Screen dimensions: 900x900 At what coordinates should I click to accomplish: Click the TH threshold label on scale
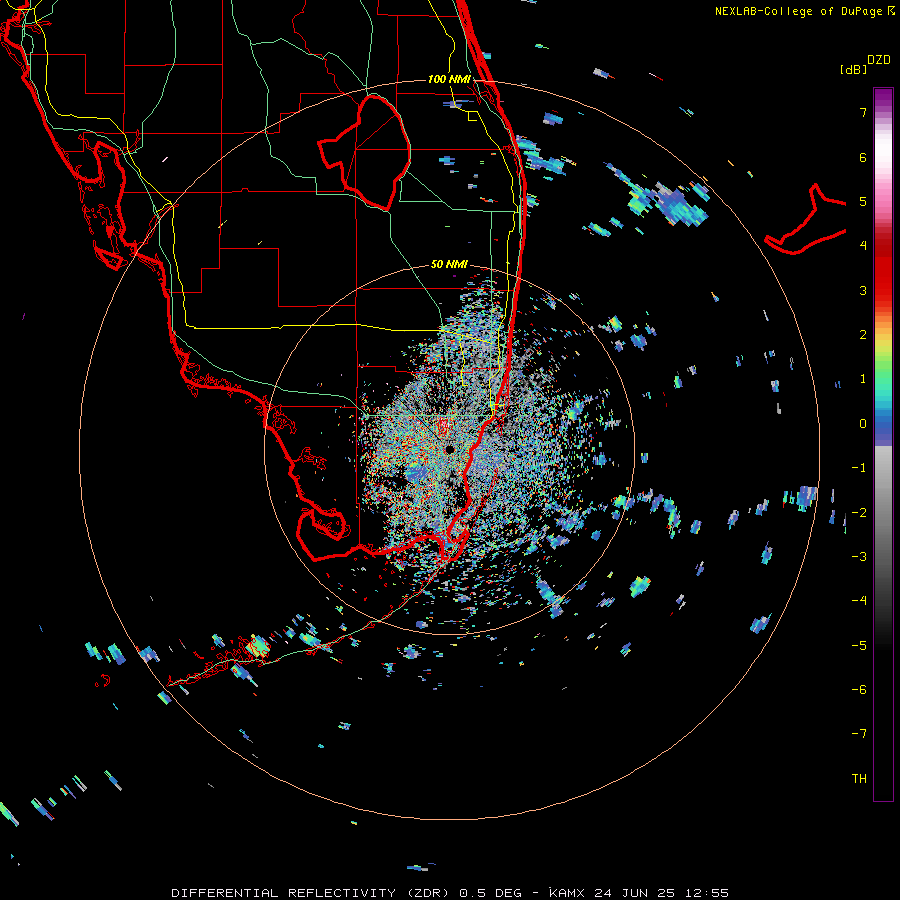click(x=859, y=779)
